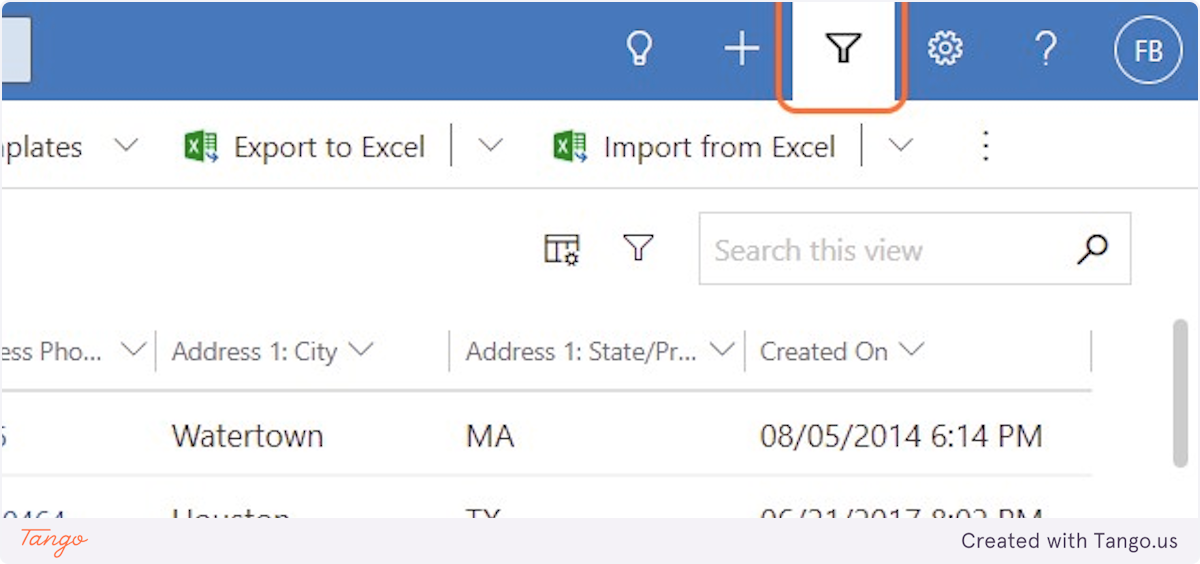The image size is (1200, 564).
Task: Open the FB user account avatar
Action: [1148, 49]
